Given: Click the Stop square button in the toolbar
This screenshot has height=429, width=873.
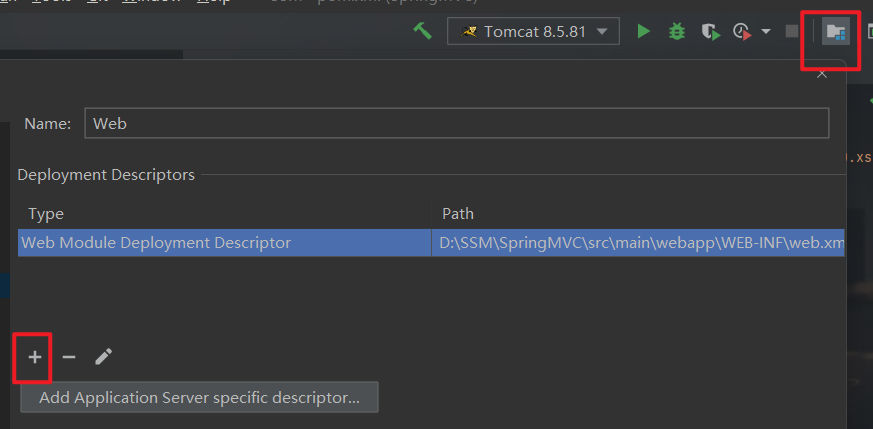Looking at the screenshot, I should coord(792,31).
